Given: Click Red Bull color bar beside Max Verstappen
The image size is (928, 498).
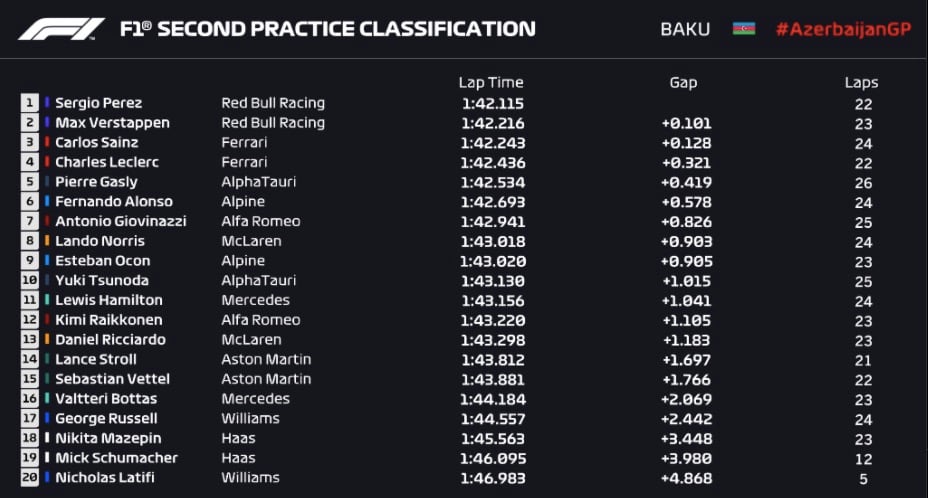Looking at the screenshot, I should click(47, 123).
